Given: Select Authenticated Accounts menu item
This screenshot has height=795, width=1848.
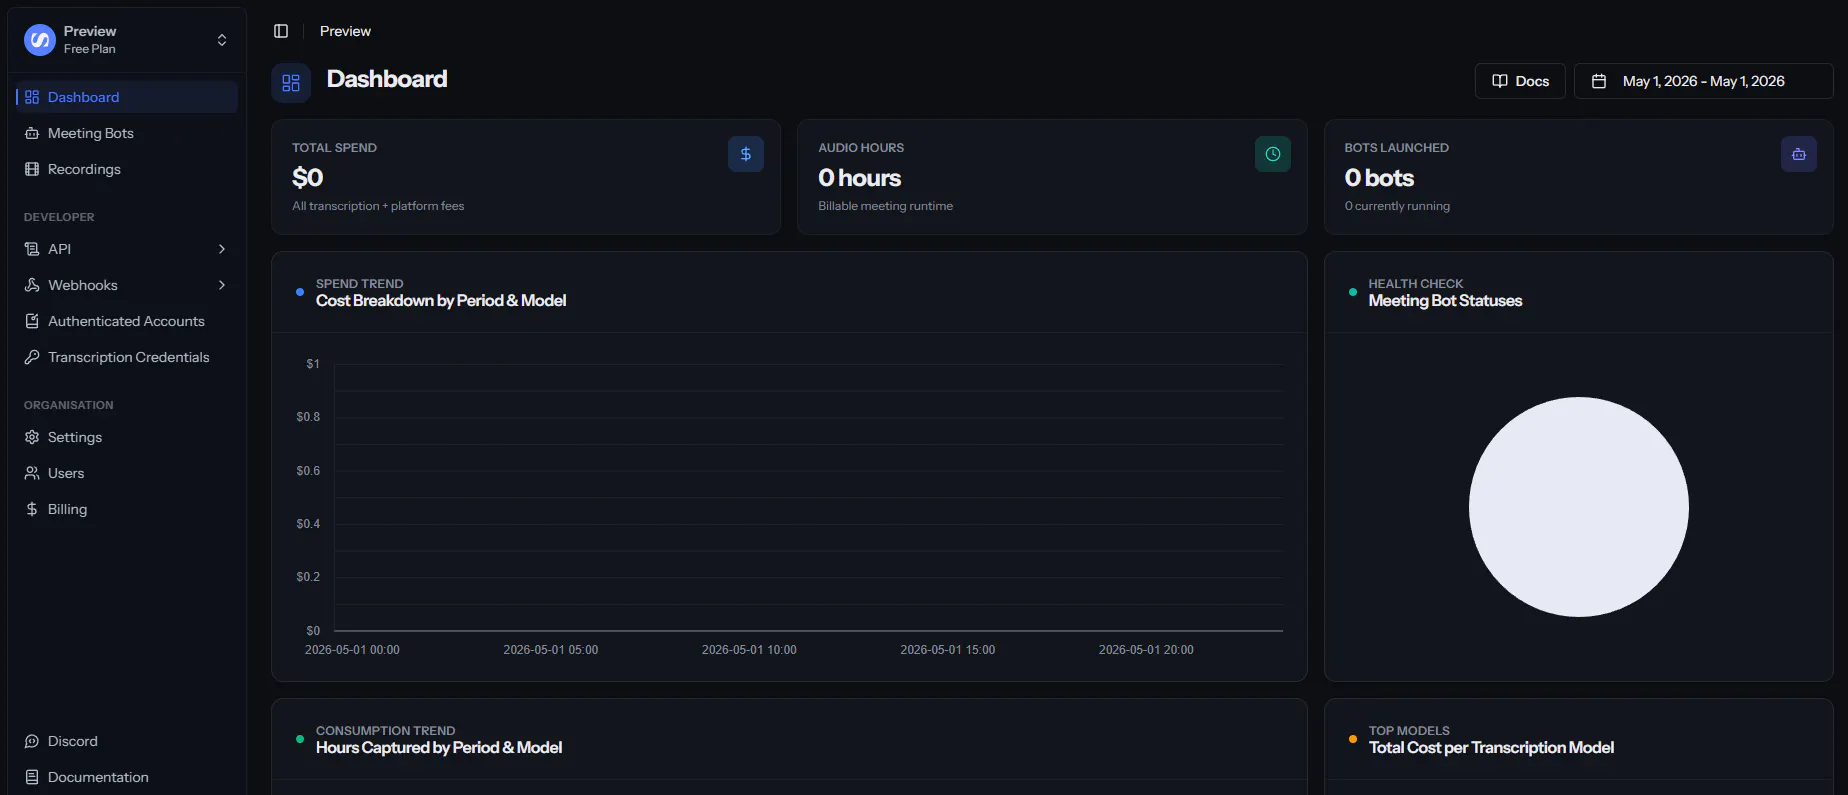Looking at the screenshot, I should pyautogui.click(x=127, y=321).
